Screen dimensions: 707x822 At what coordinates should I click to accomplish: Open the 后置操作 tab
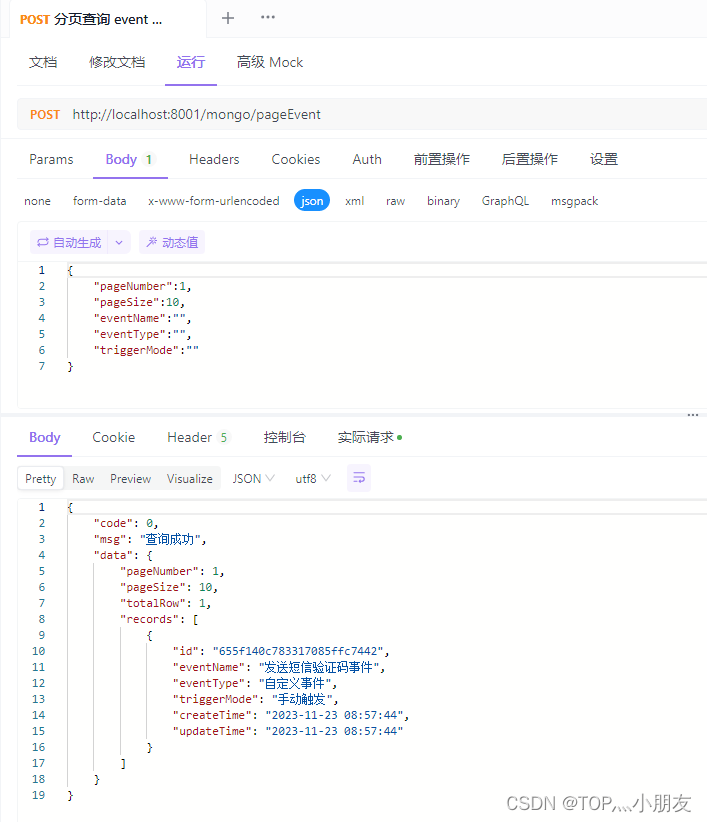pyautogui.click(x=529, y=159)
